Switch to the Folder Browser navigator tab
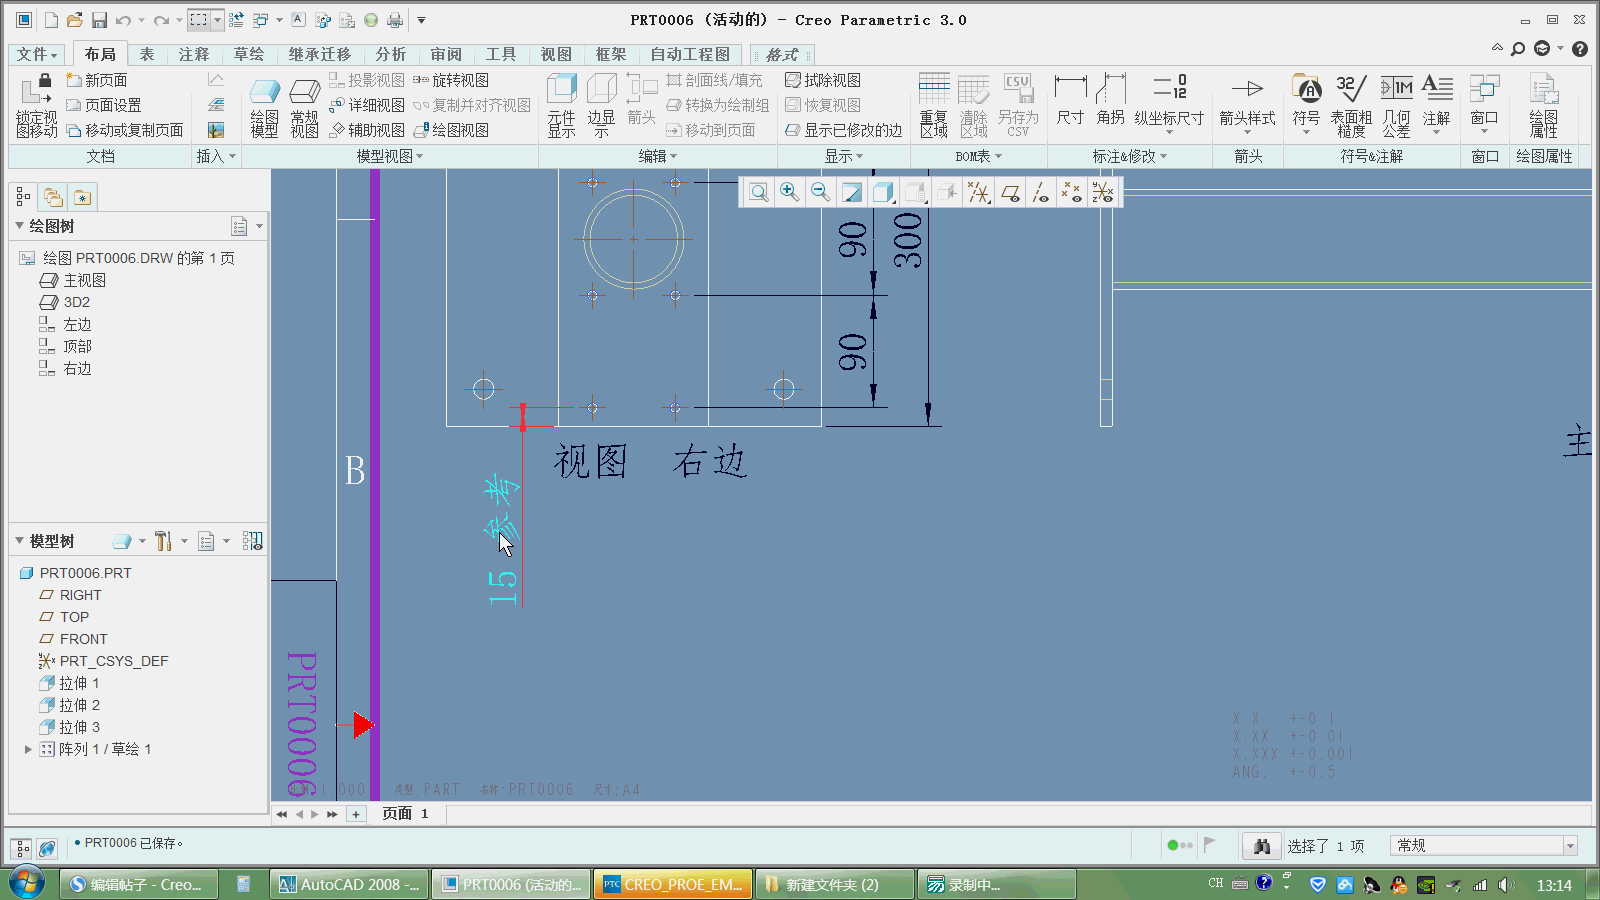 tap(53, 197)
